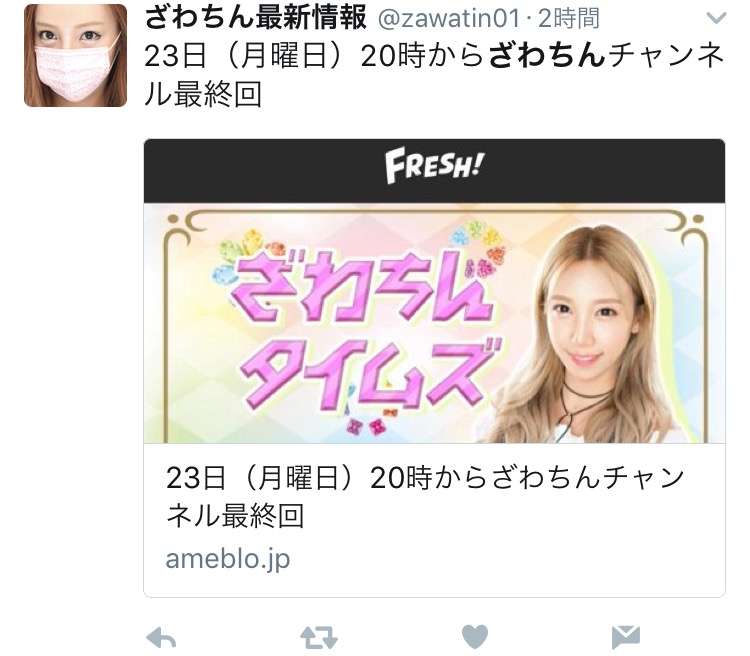Click the 2時間 timestamp
Screen dimensions: 750x656
click(569, 18)
